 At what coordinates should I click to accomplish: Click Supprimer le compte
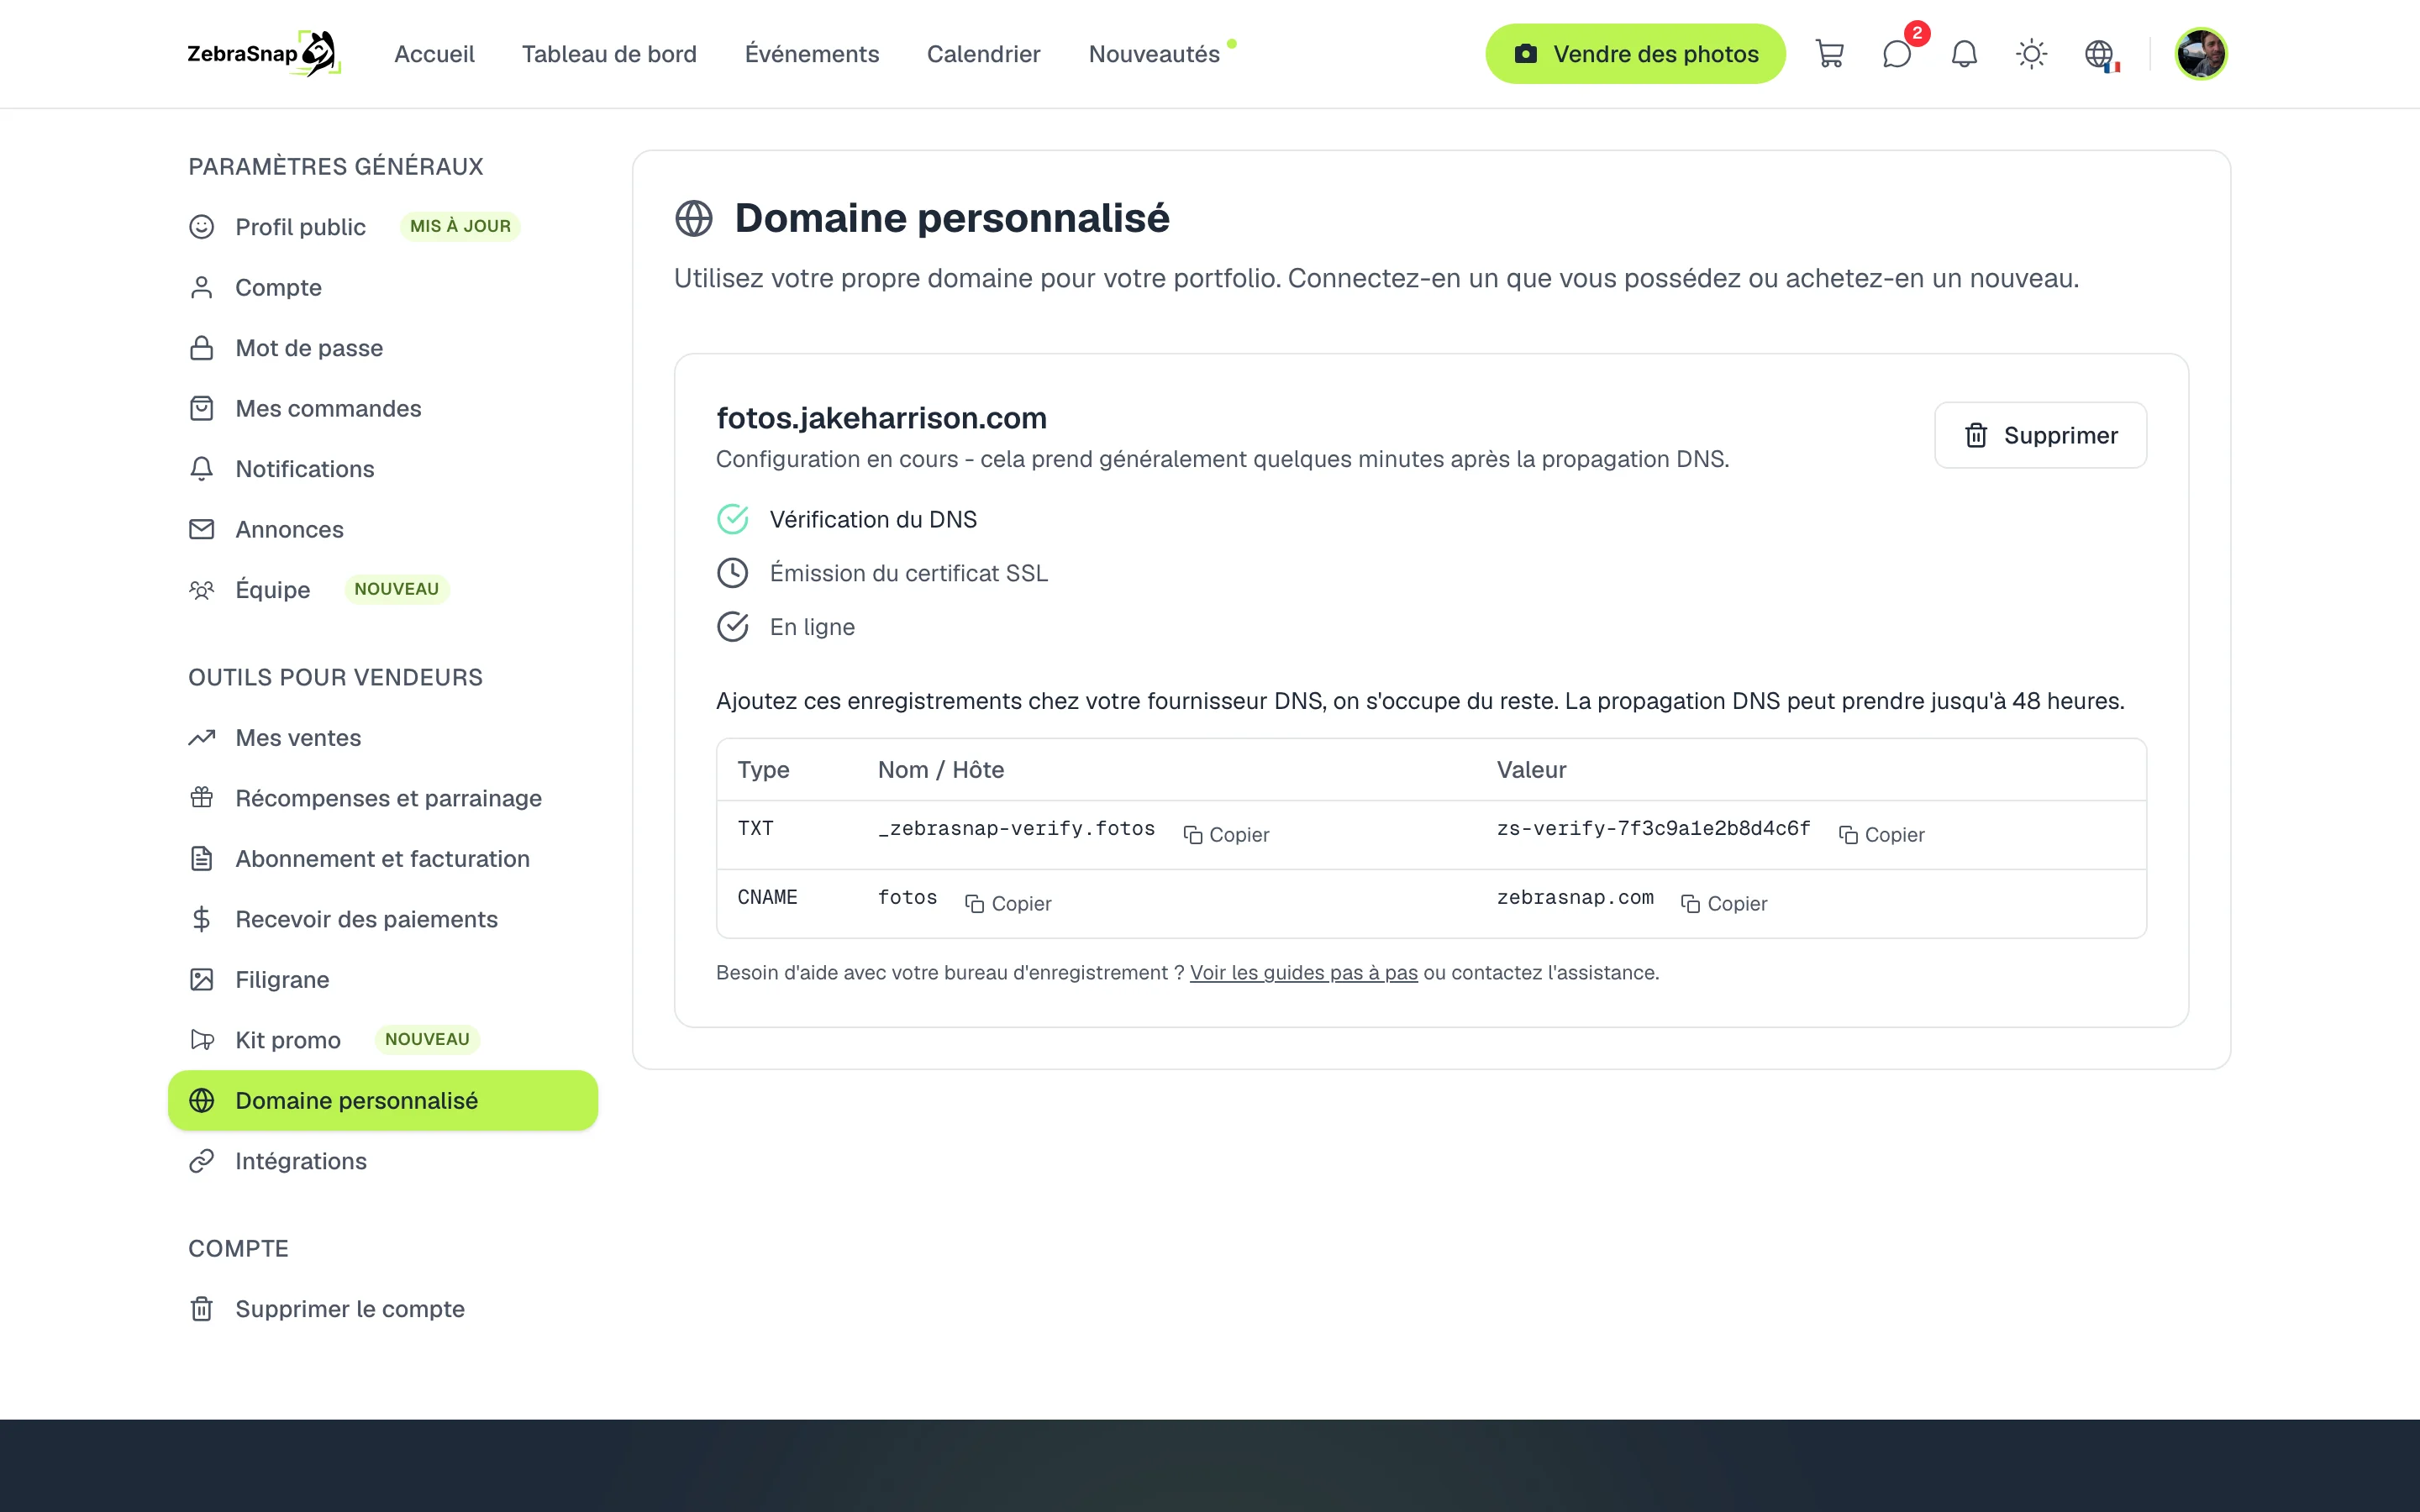pyautogui.click(x=383, y=1309)
